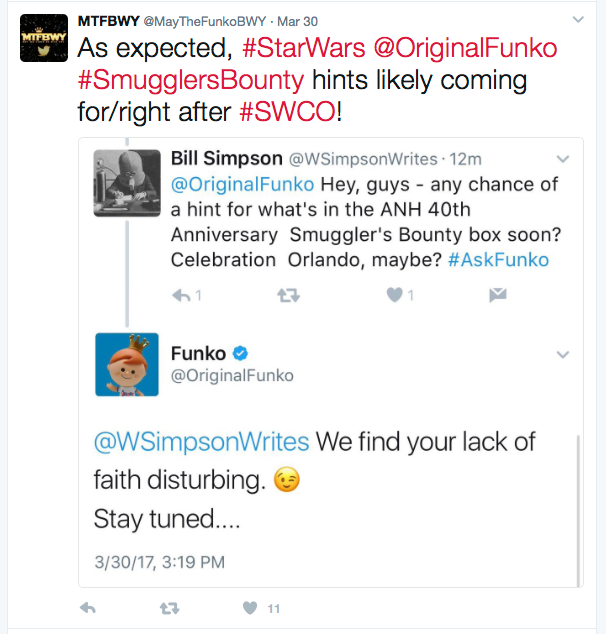Viewport: 606px width, 634px height.
Task: Reply to the MTFBWY tweet
Action: point(88,607)
